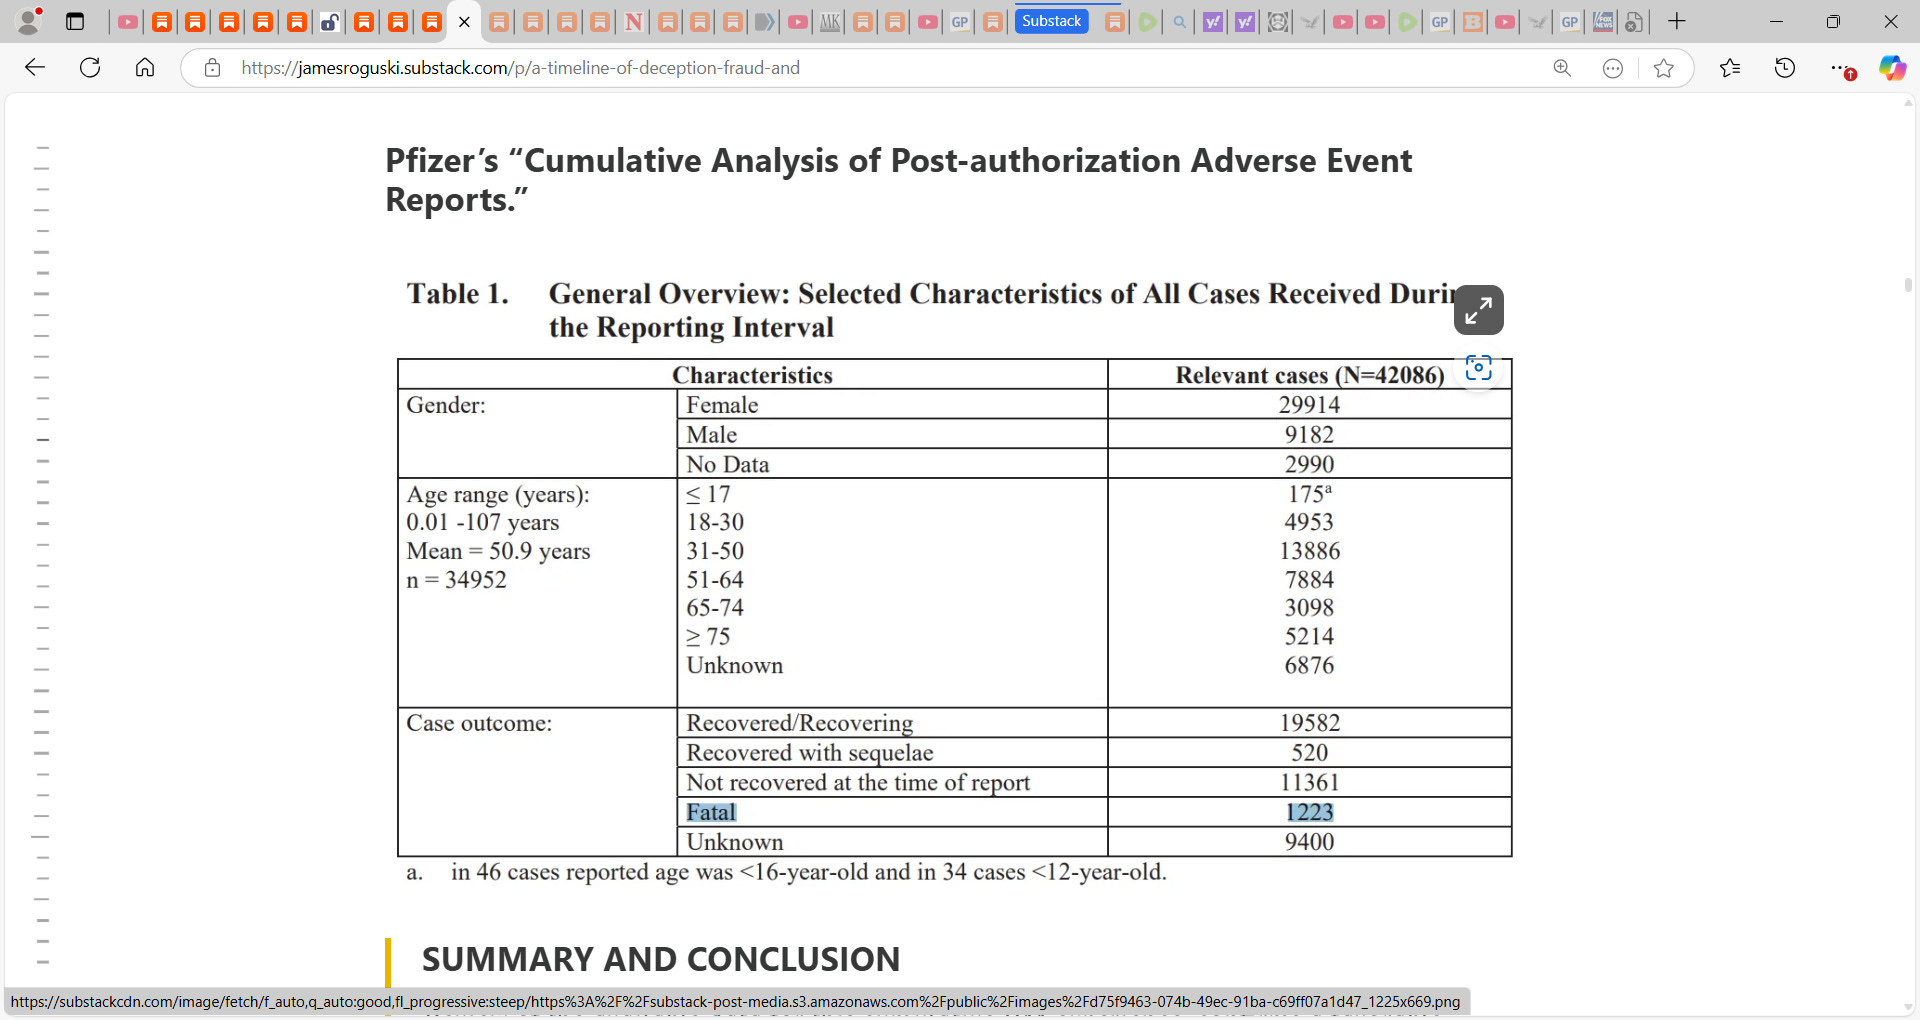
Task: Click the SUMMARY AND CONCLUSION heading
Action: tap(661, 959)
